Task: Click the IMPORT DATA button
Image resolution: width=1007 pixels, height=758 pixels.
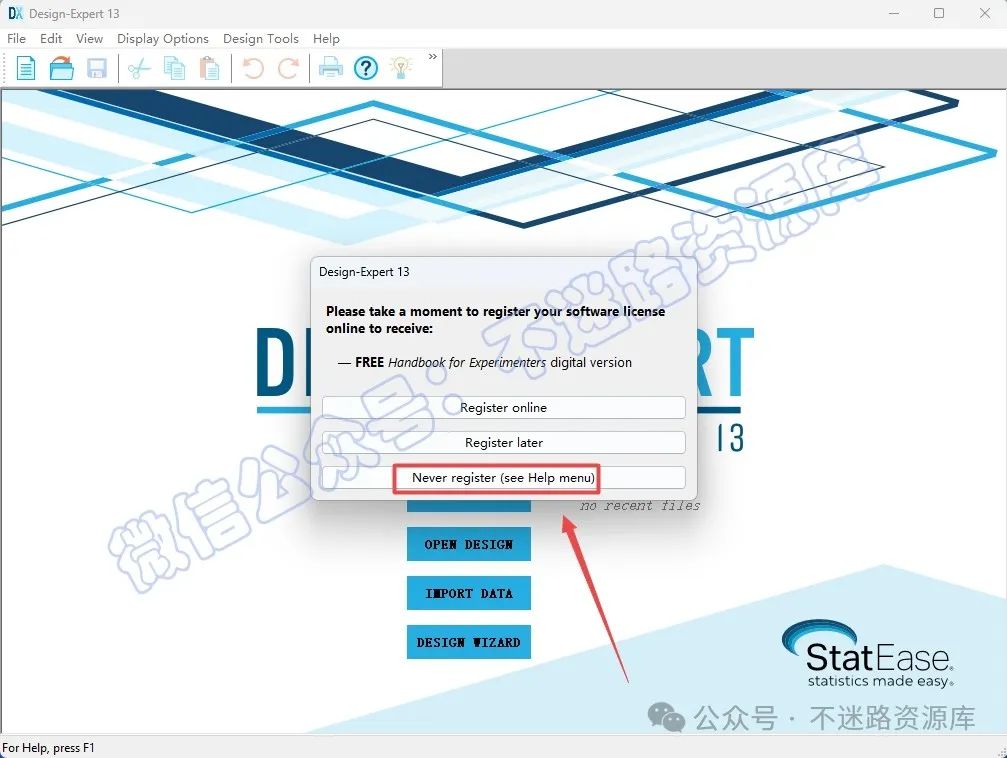Action: tap(469, 593)
